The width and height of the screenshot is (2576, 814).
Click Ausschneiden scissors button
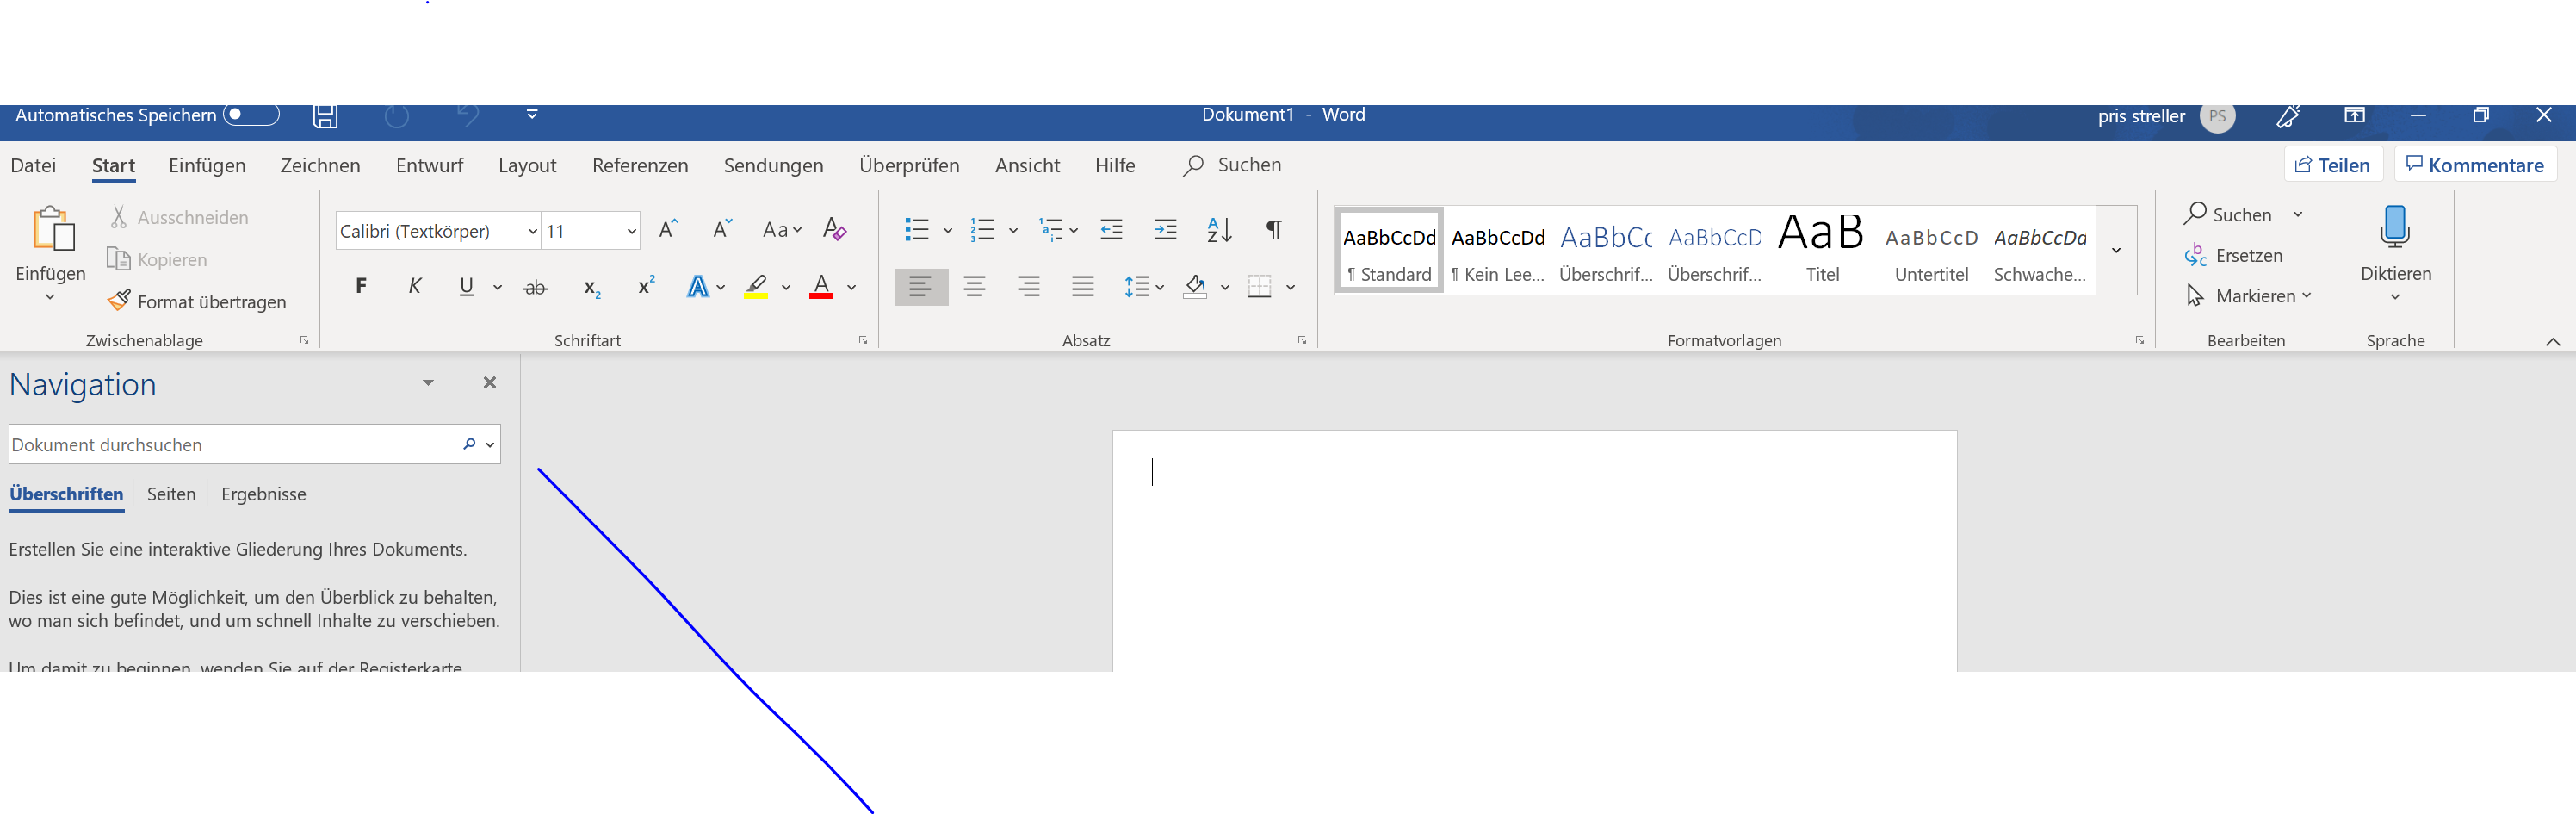tap(179, 217)
